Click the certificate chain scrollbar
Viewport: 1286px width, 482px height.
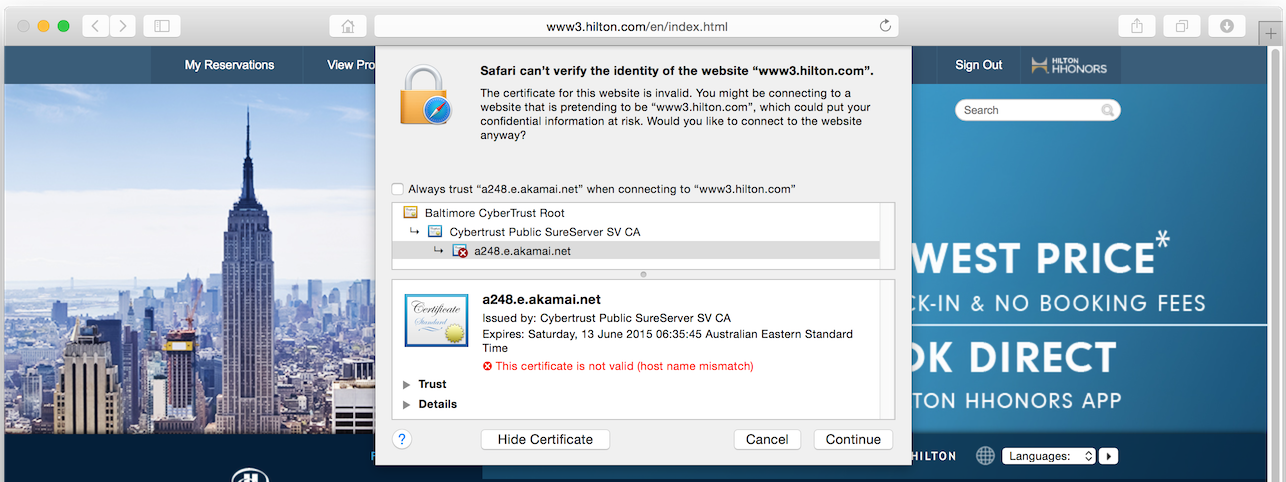(x=887, y=235)
